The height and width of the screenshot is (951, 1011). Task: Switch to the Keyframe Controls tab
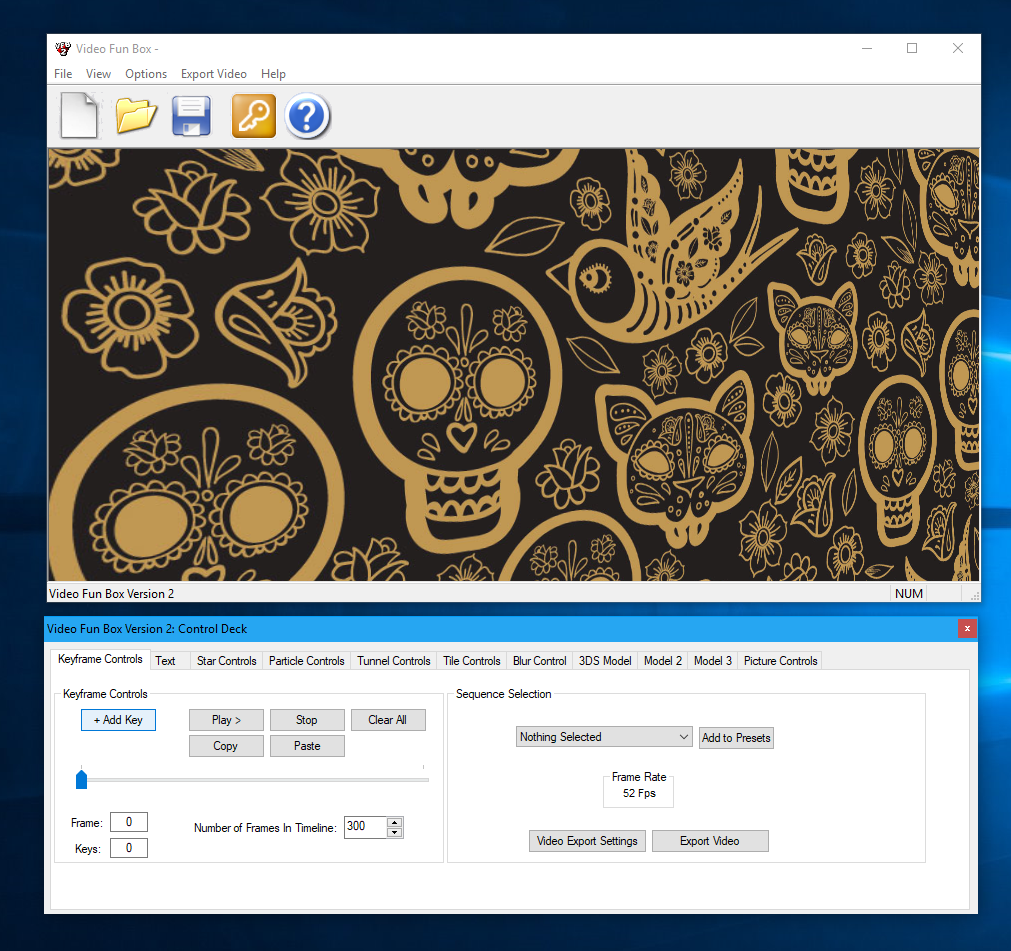tap(100, 659)
